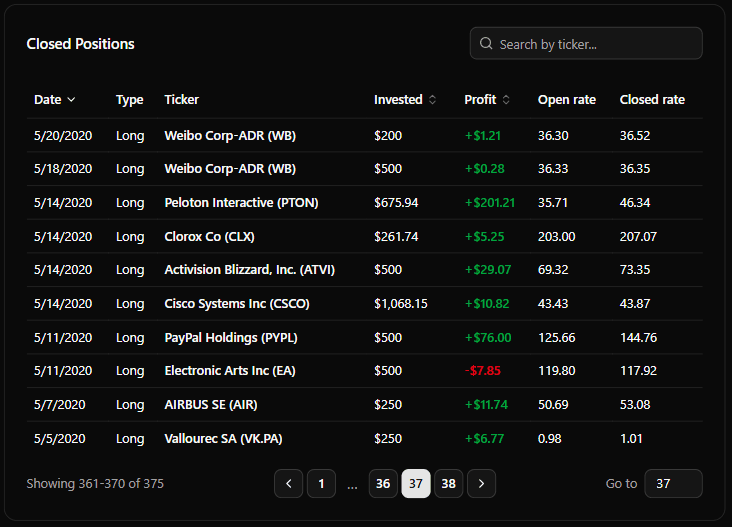The height and width of the screenshot is (527, 732).
Task: Click the search magnifier icon
Action: pos(486,43)
